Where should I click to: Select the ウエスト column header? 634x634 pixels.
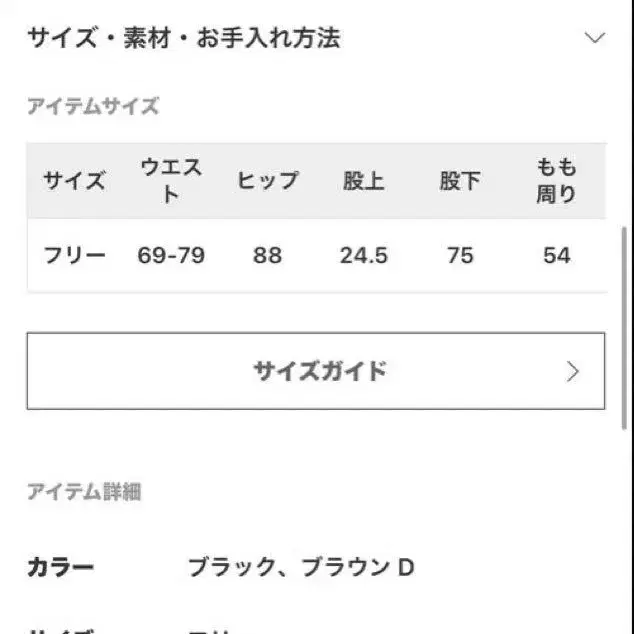pos(171,181)
